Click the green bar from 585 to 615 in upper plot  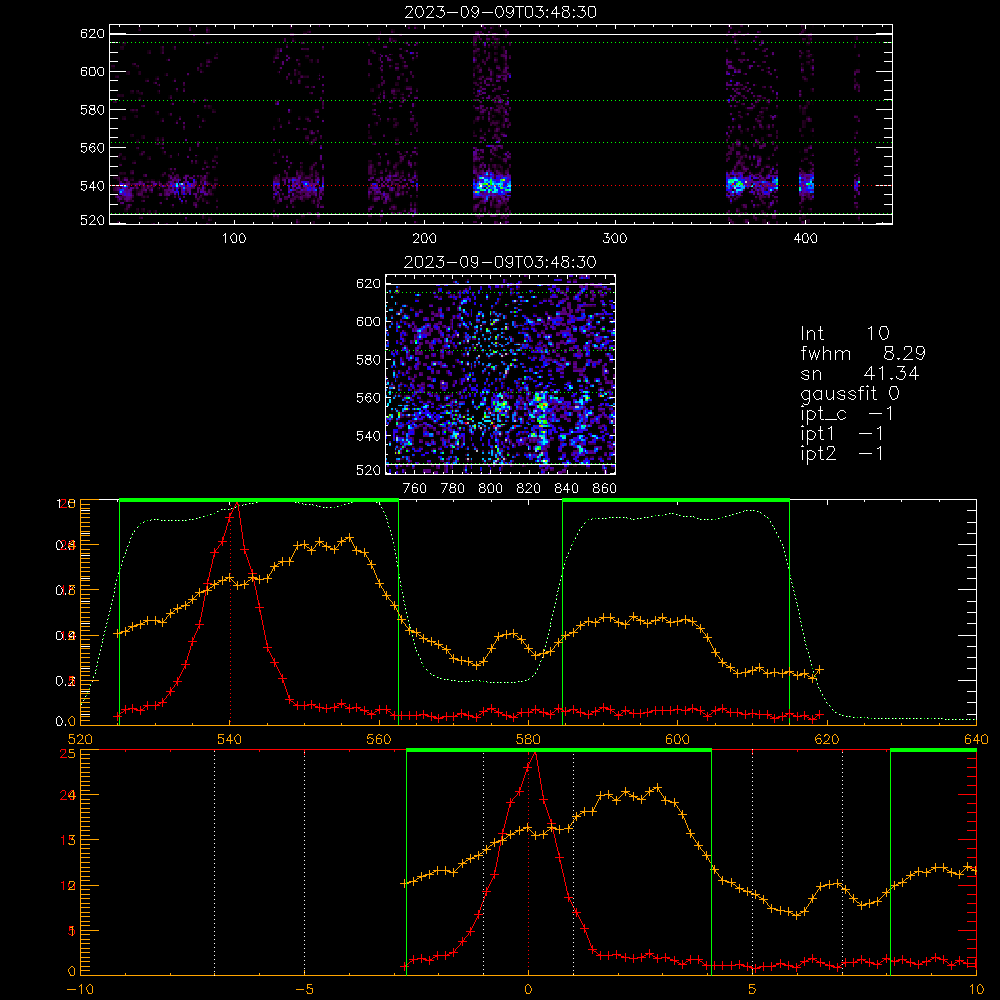coord(676,500)
